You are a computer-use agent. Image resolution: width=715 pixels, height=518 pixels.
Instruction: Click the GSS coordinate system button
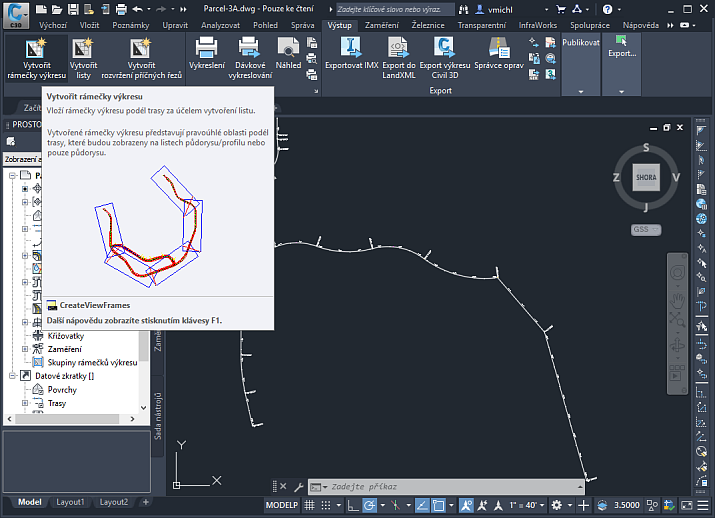pyautogui.click(x=645, y=229)
